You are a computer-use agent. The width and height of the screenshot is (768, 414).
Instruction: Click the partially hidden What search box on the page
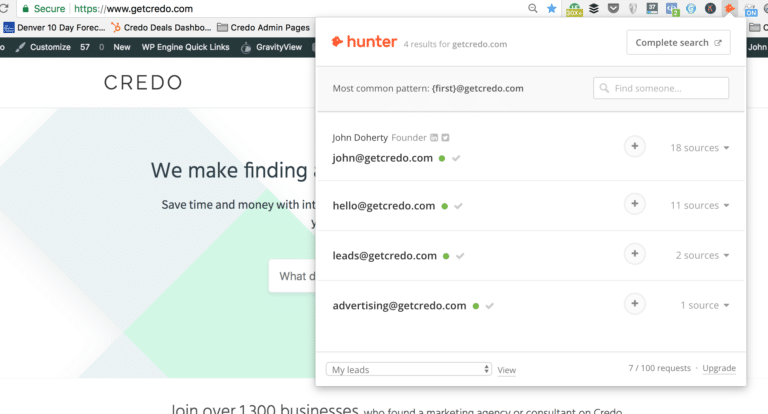click(x=292, y=276)
